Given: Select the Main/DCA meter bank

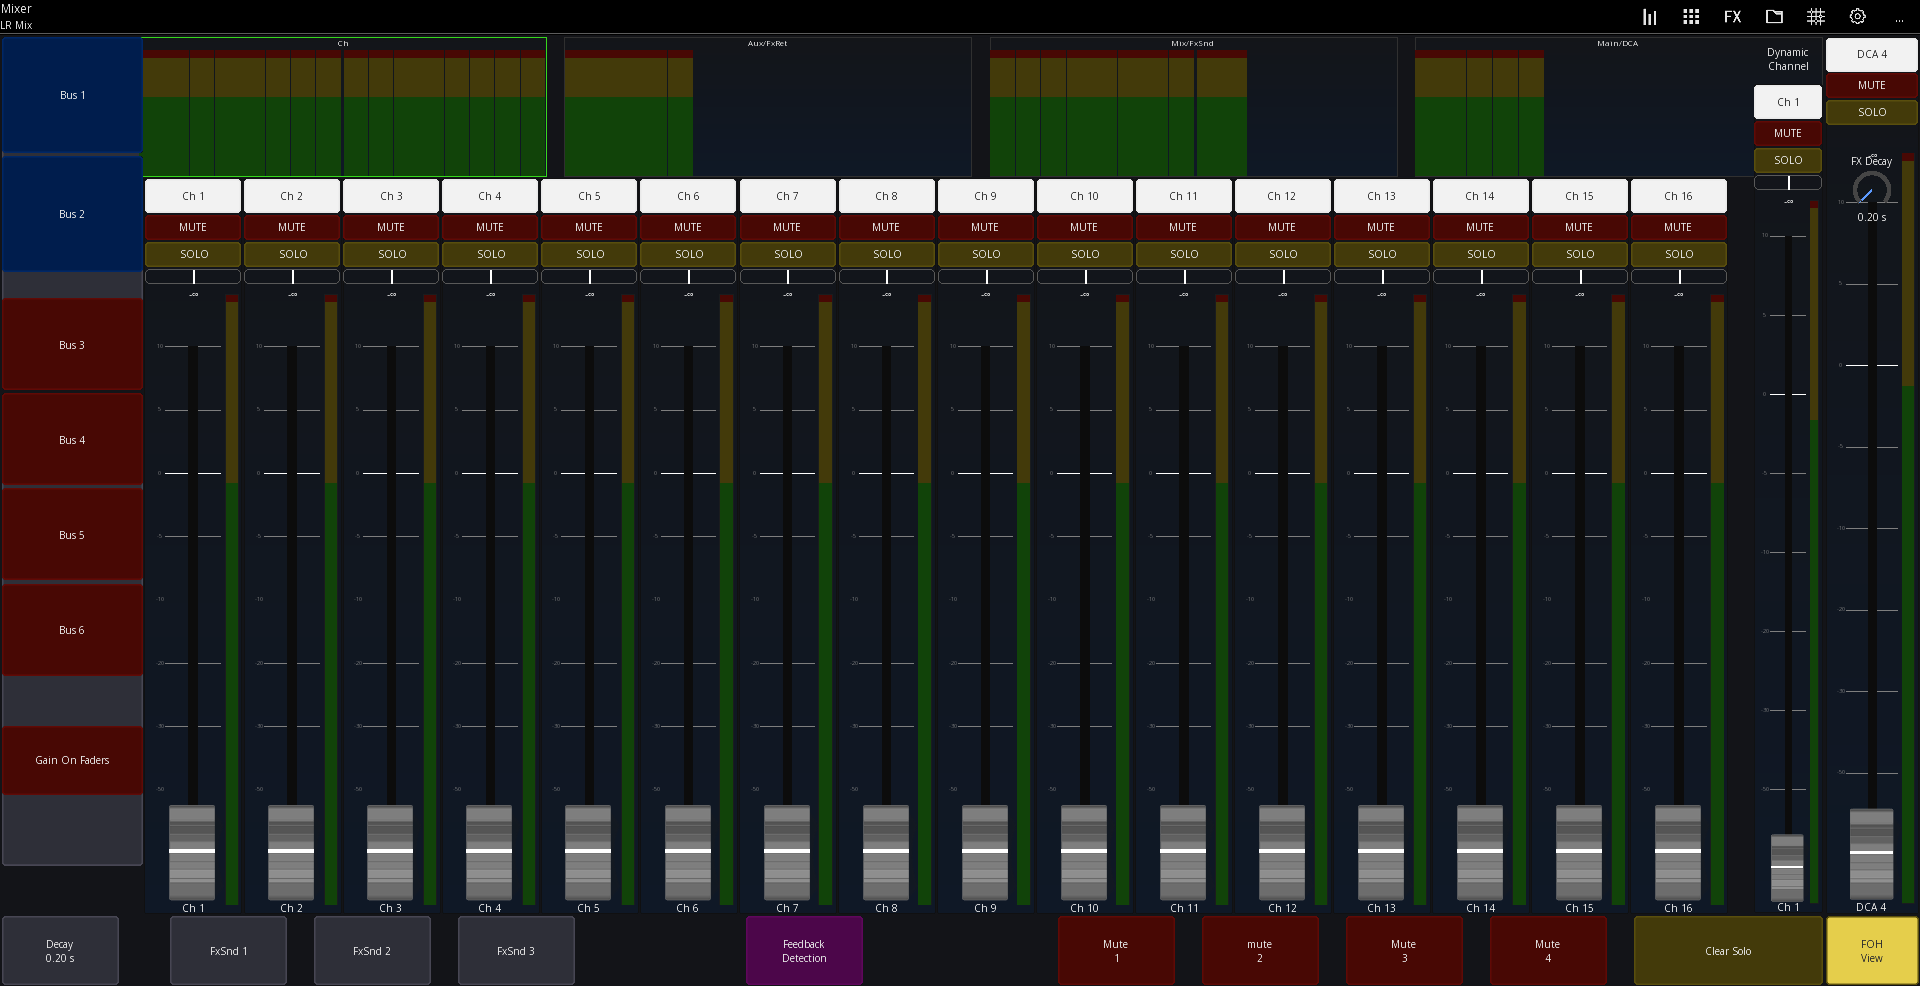Looking at the screenshot, I should coord(1586,107).
